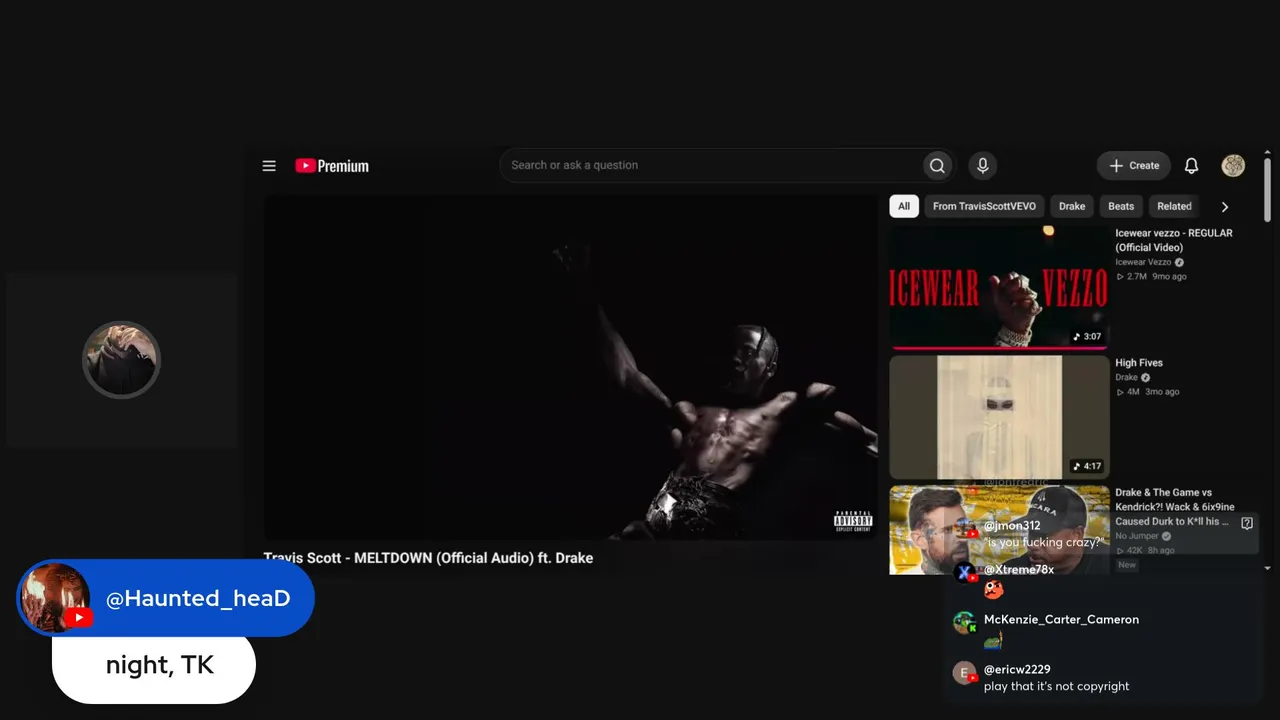Open the High Fives video thumbnail
The width and height of the screenshot is (1280, 720).
[x=999, y=417]
